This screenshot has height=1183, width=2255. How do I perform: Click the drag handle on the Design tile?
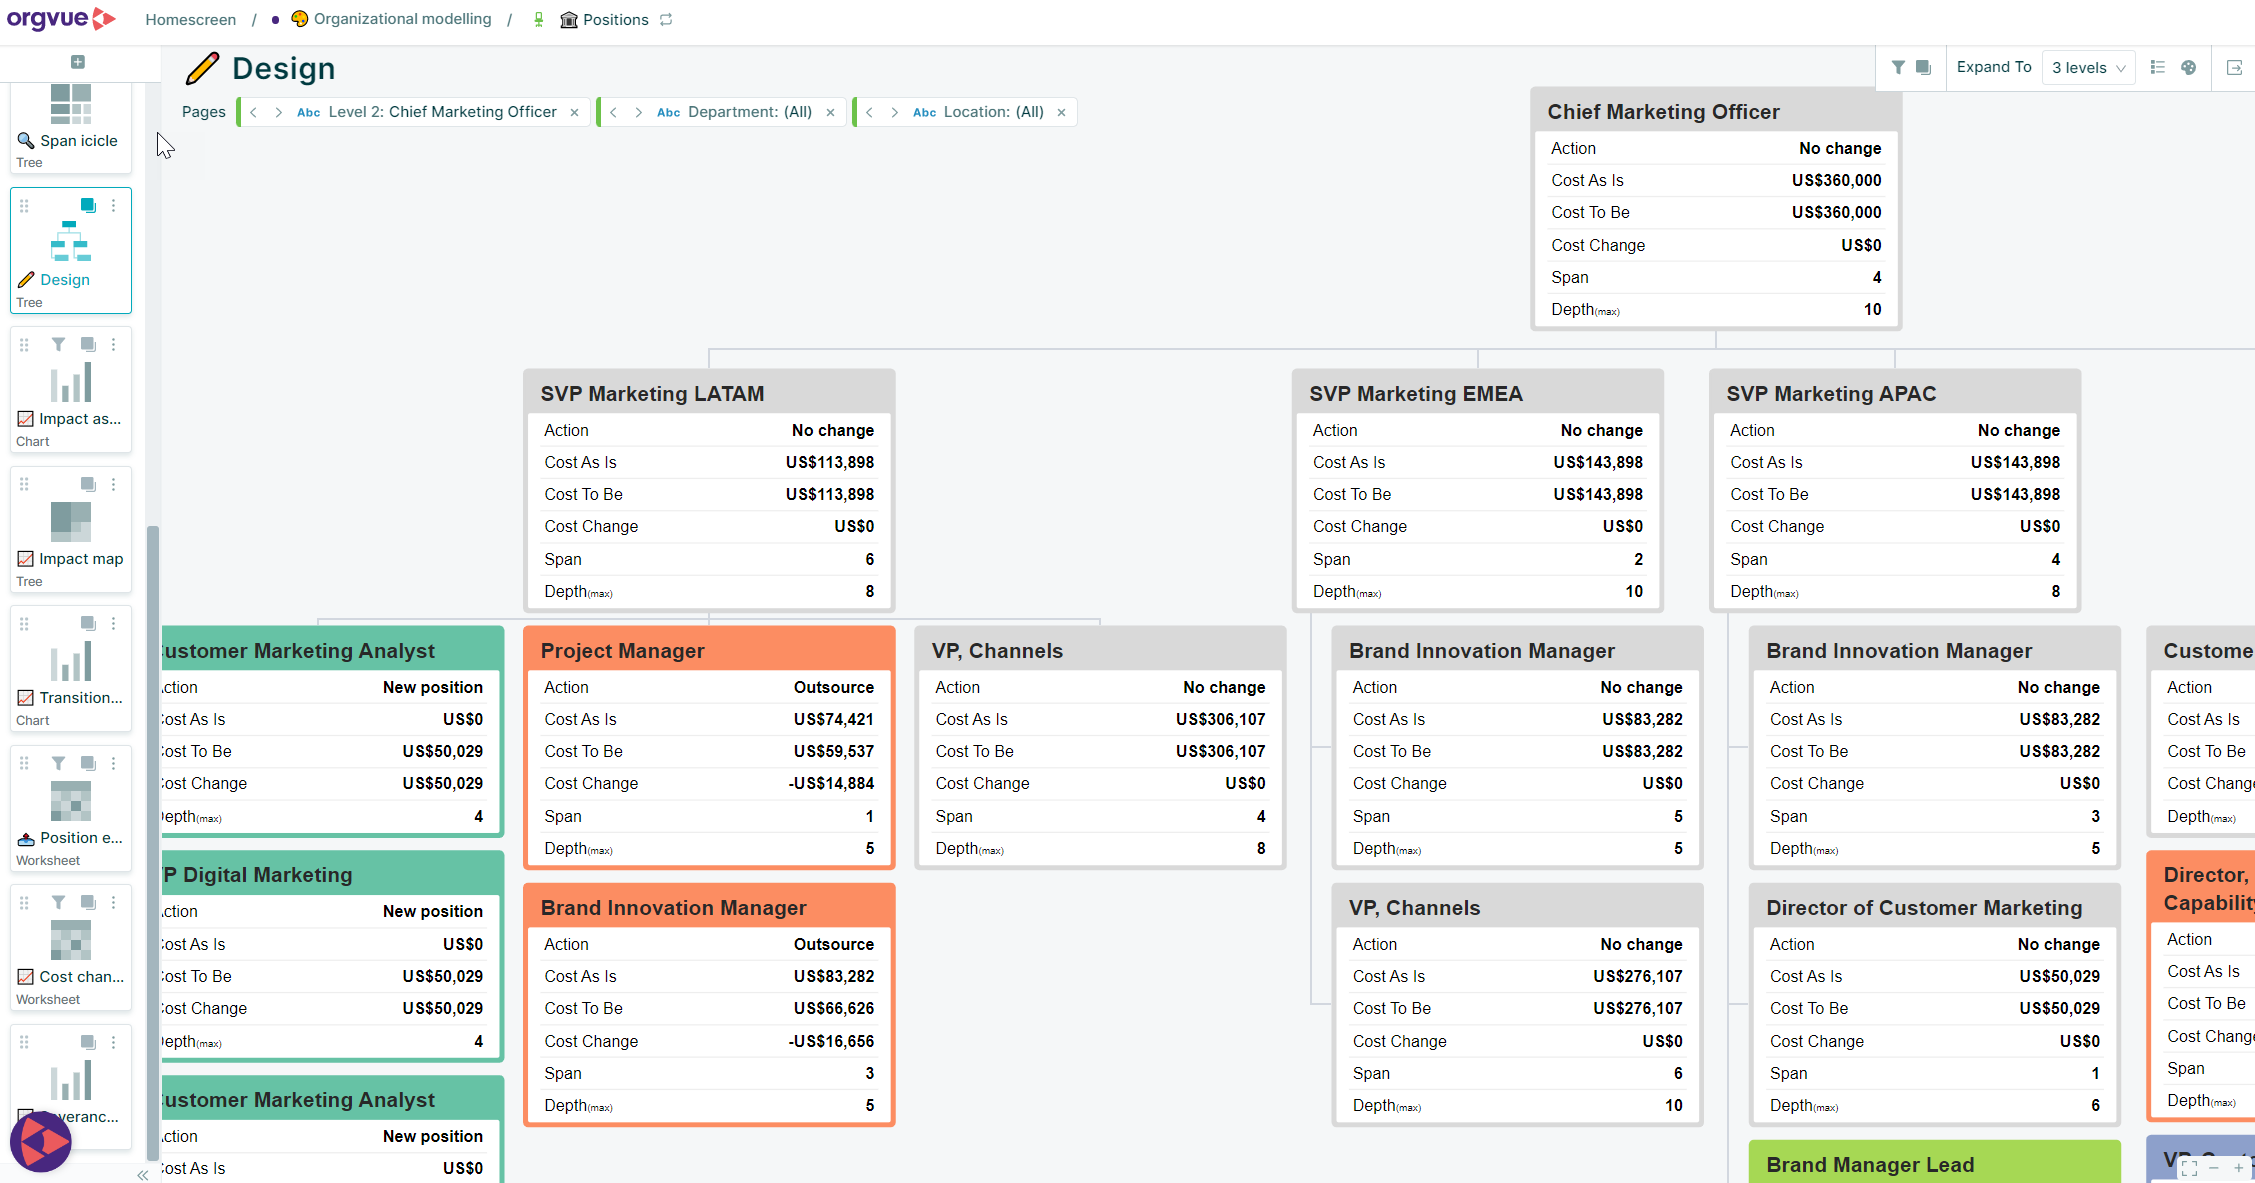(x=24, y=205)
